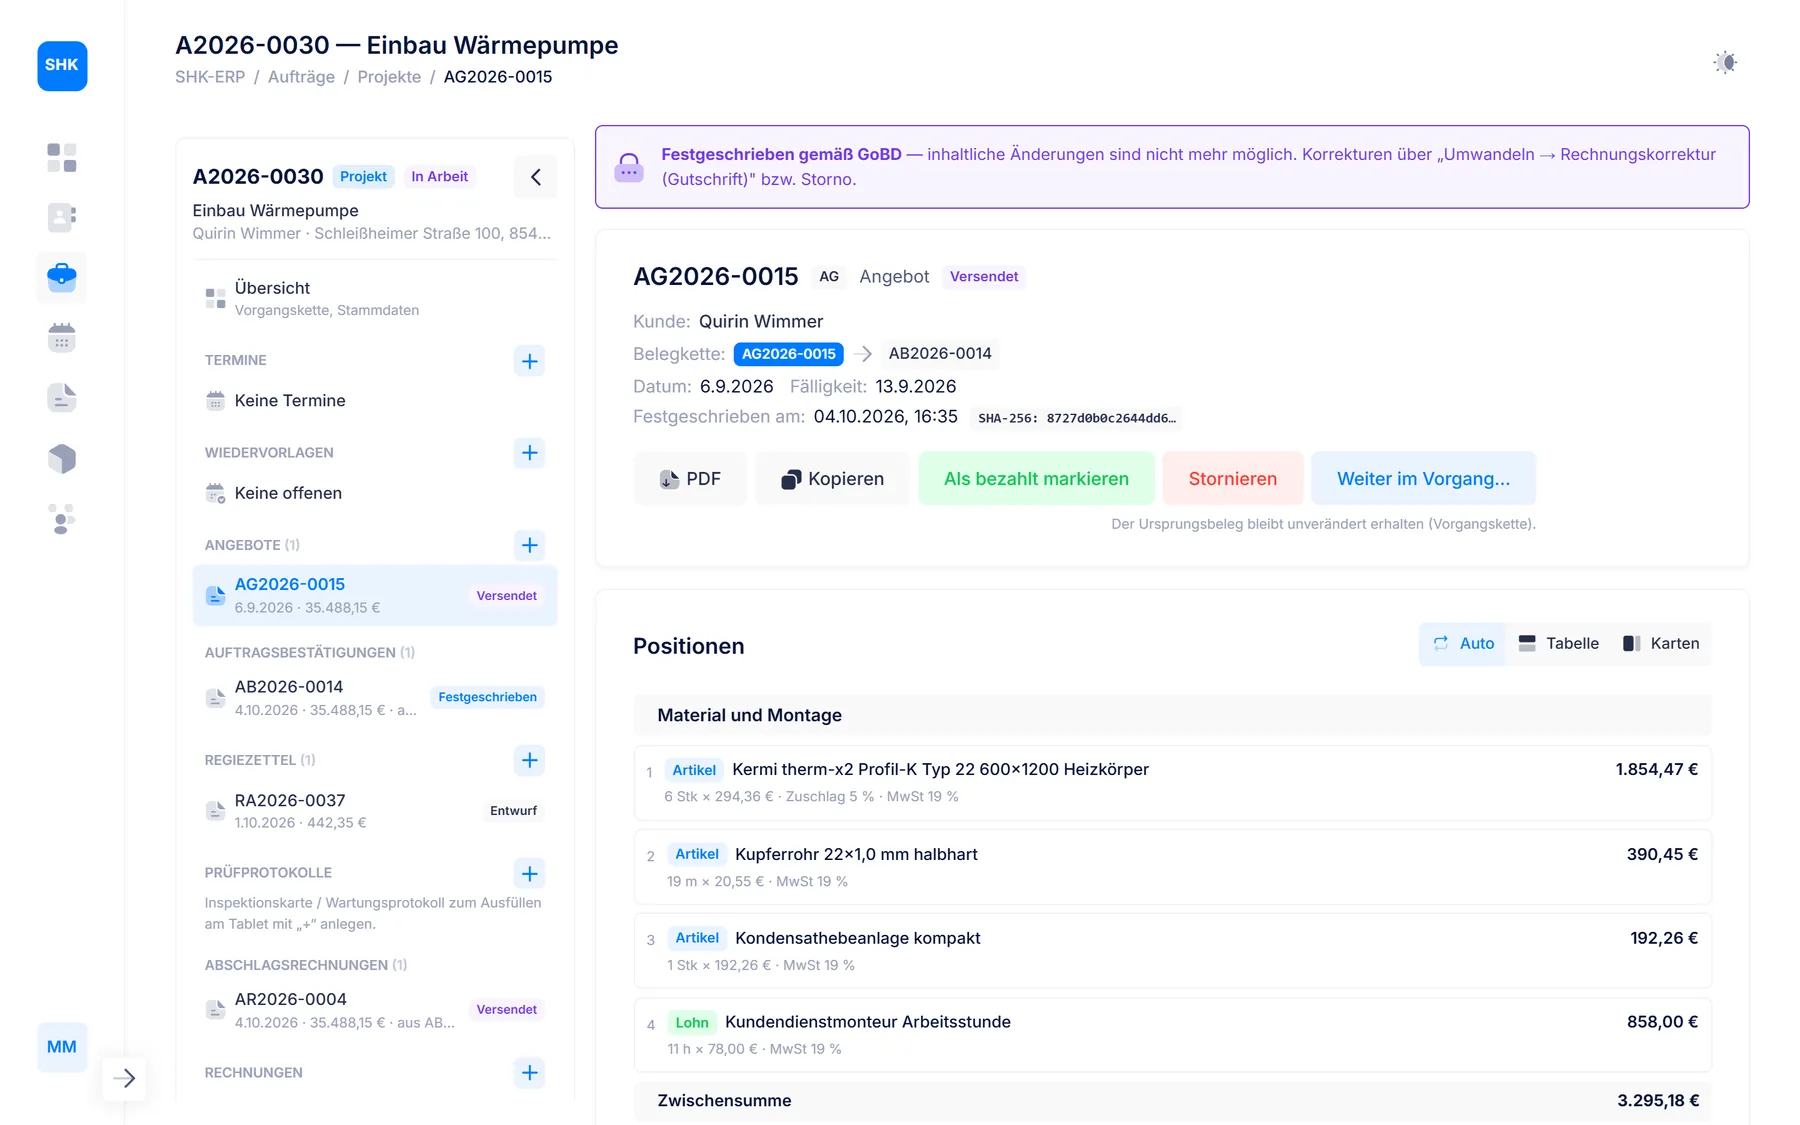The width and height of the screenshot is (1800, 1125).
Task: Open the team members icon in the sidebar
Action: pos(62,519)
